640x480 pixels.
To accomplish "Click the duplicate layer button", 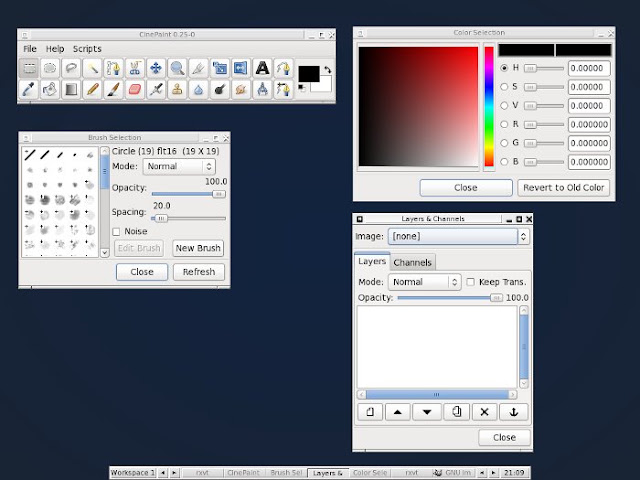I will (456, 412).
